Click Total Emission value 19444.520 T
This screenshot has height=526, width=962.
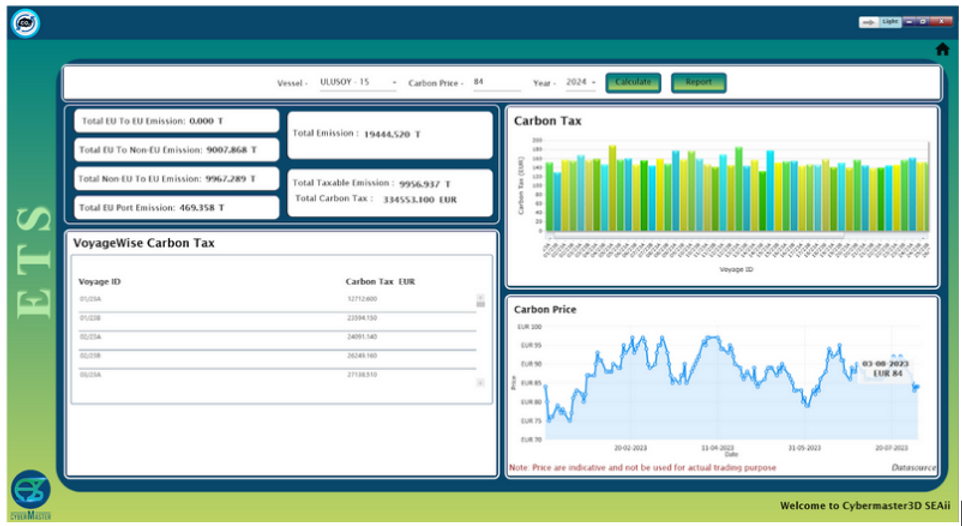point(392,134)
